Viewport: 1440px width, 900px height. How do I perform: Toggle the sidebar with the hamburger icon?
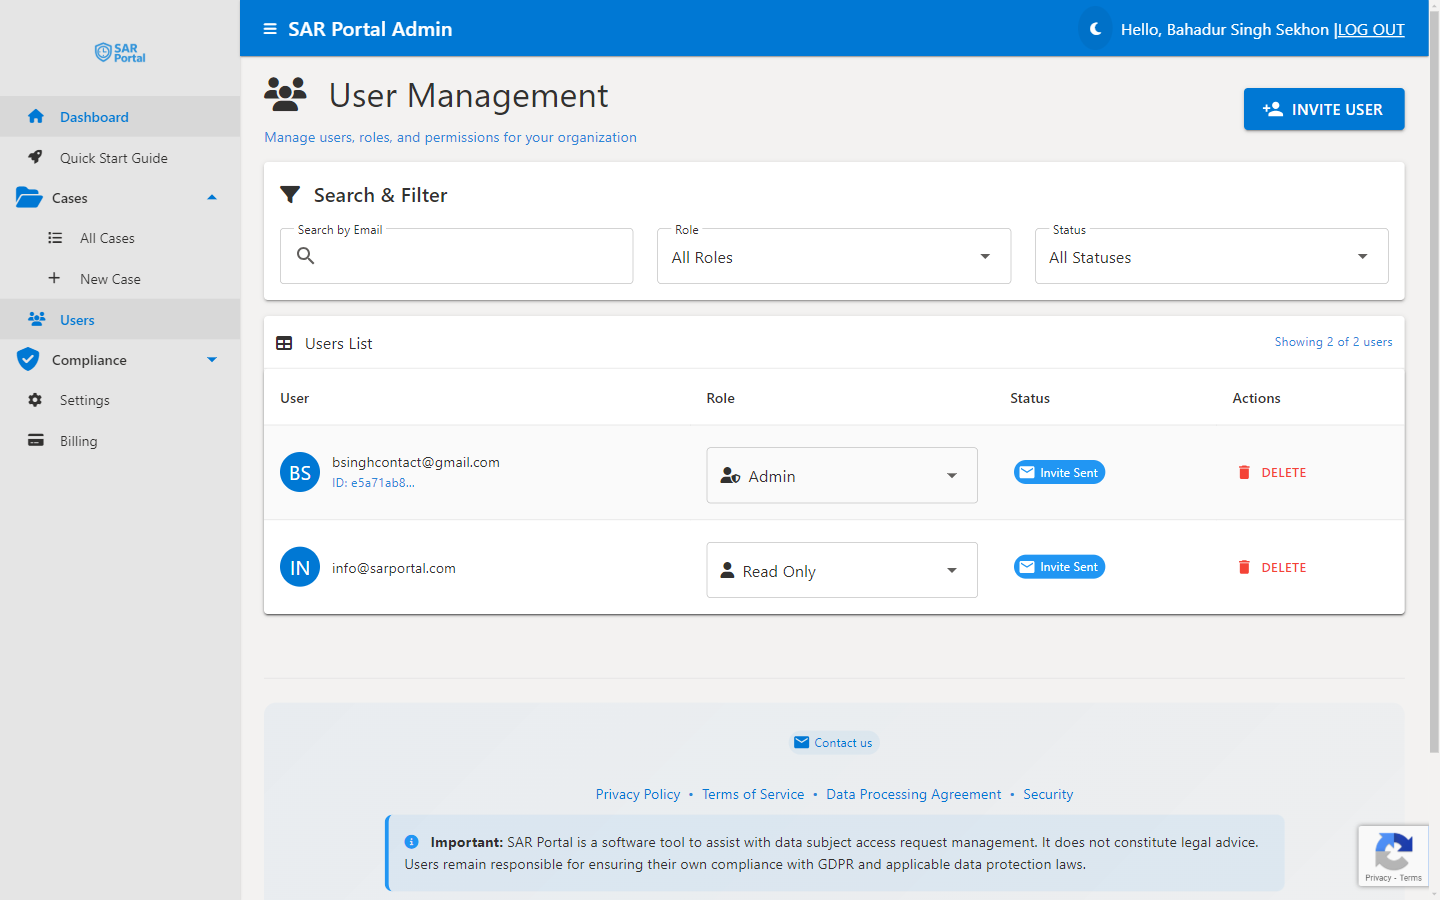tap(270, 29)
